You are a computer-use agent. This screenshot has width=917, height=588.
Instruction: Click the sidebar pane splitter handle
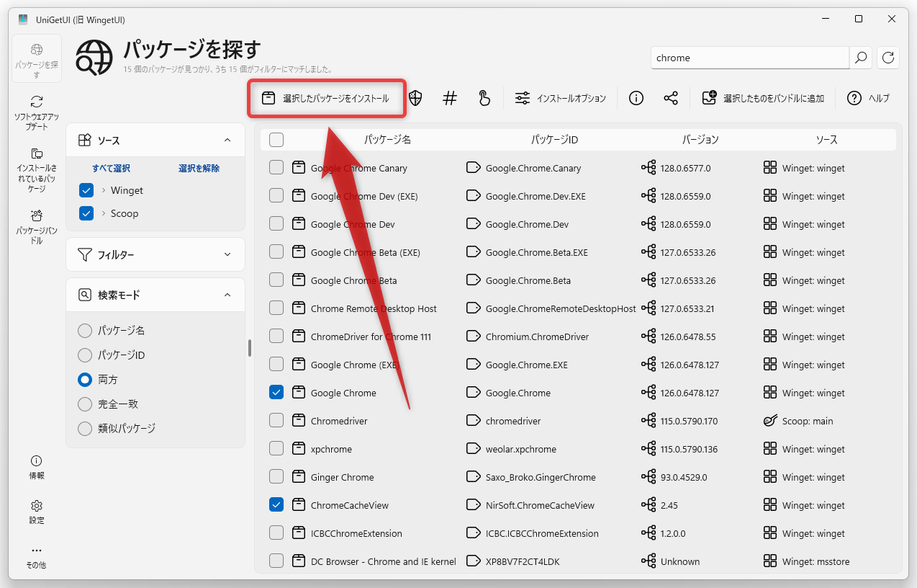click(x=250, y=348)
